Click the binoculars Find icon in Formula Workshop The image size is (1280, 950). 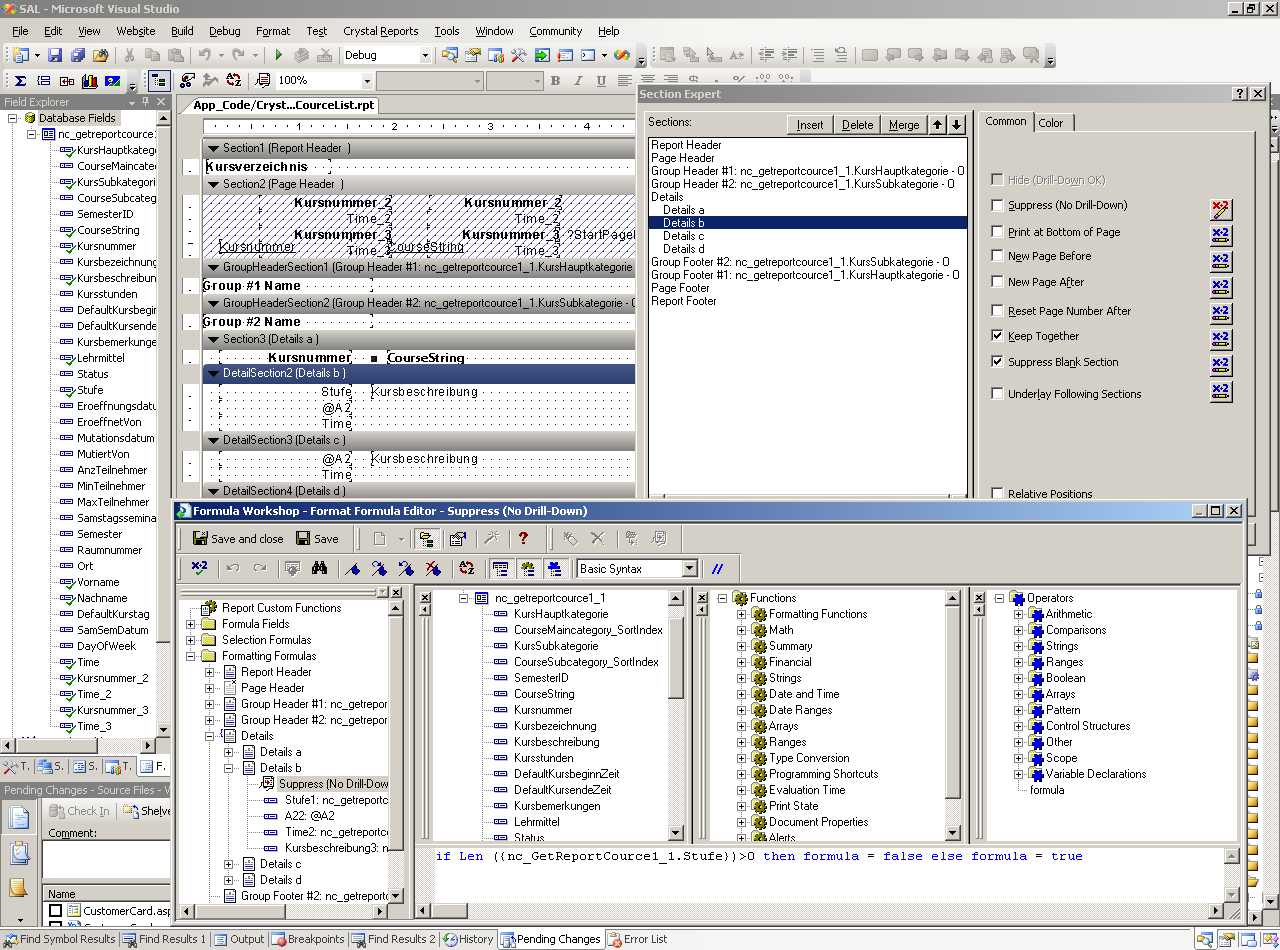pyautogui.click(x=320, y=568)
